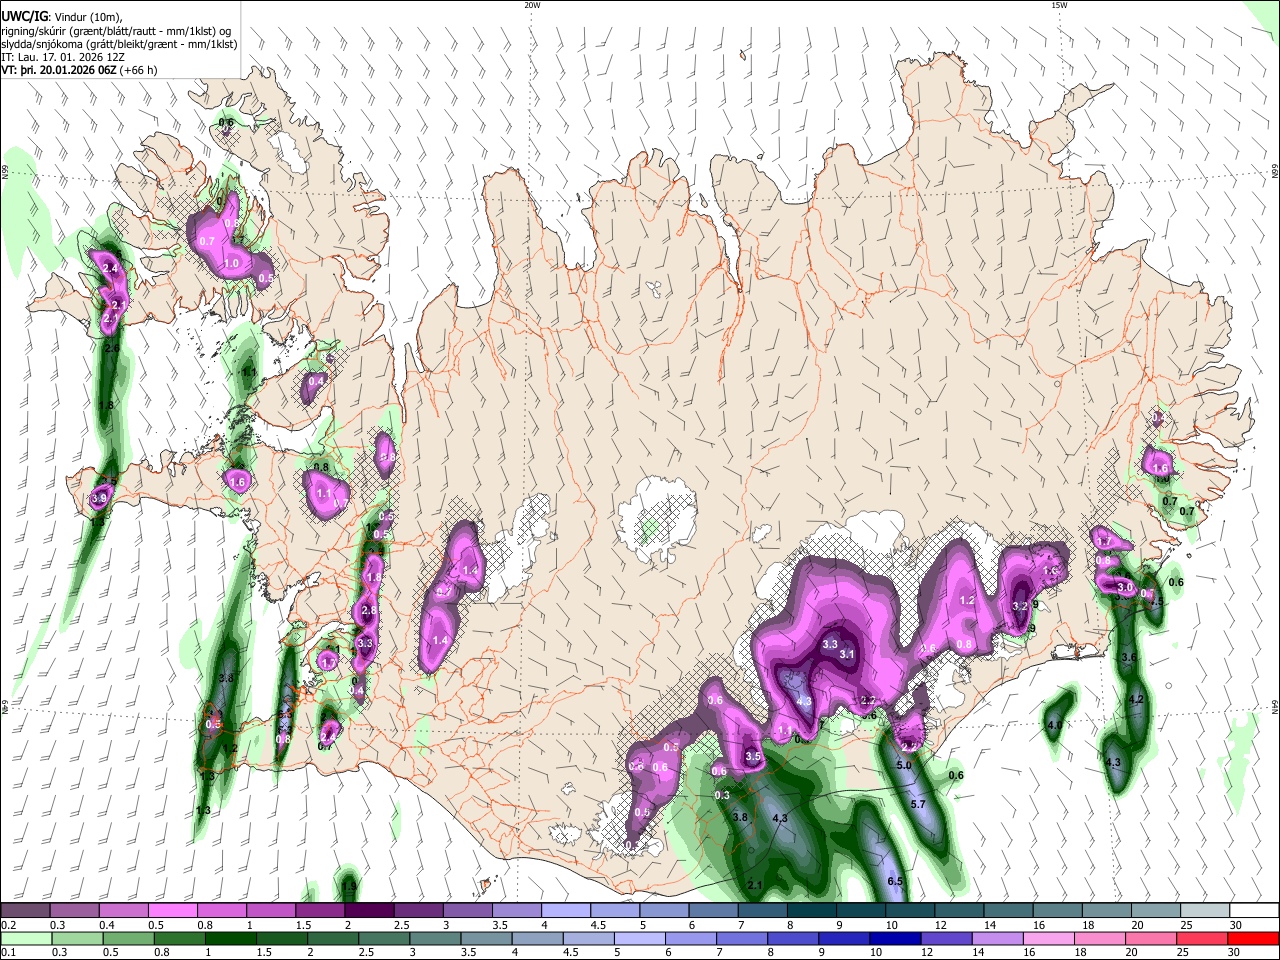Pick the 0.2–0.3 dark mauve snow legend swatch
The height and width of the screenshot is (960, 1280).
pyautogui.click(x=25, y=910)
